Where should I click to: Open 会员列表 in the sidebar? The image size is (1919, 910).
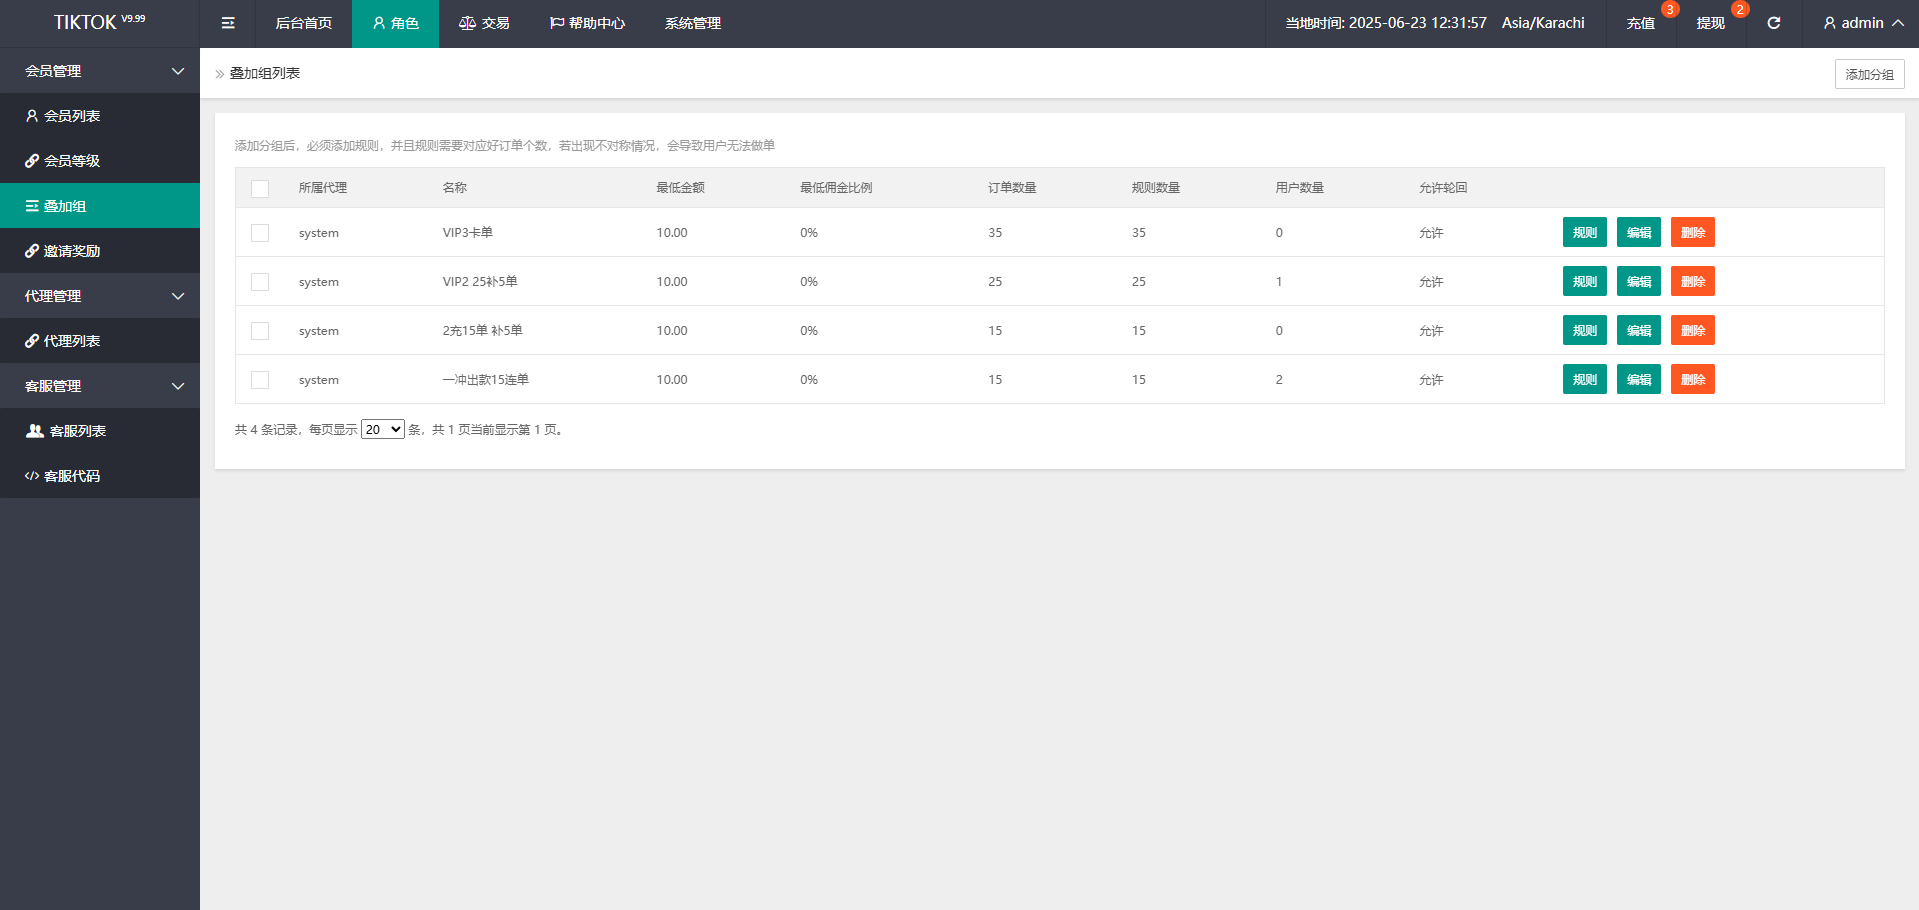coord(72,116)
